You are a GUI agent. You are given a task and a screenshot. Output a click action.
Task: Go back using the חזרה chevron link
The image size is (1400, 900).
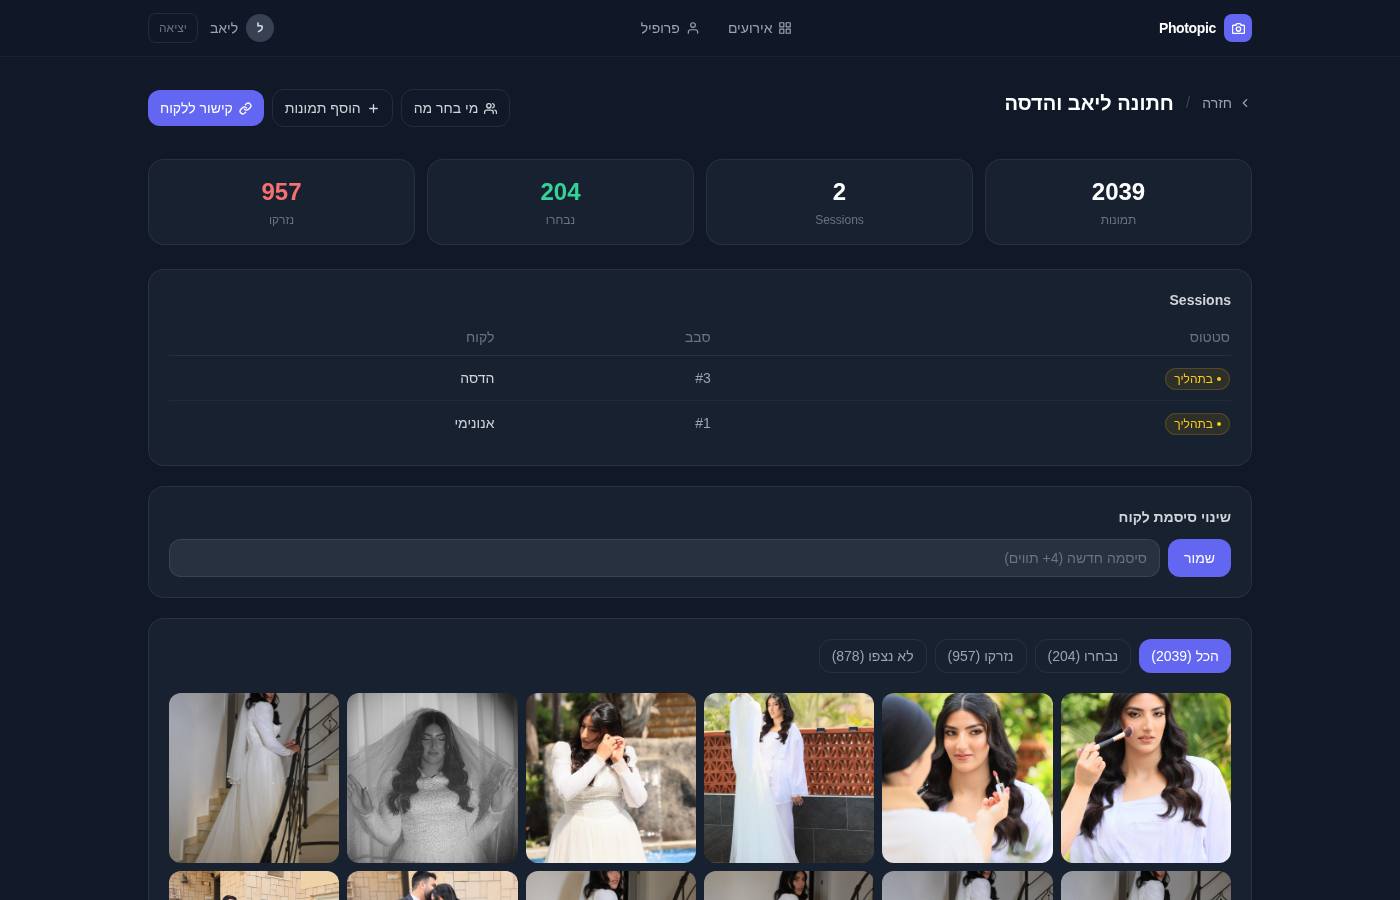coord(1225,103)
